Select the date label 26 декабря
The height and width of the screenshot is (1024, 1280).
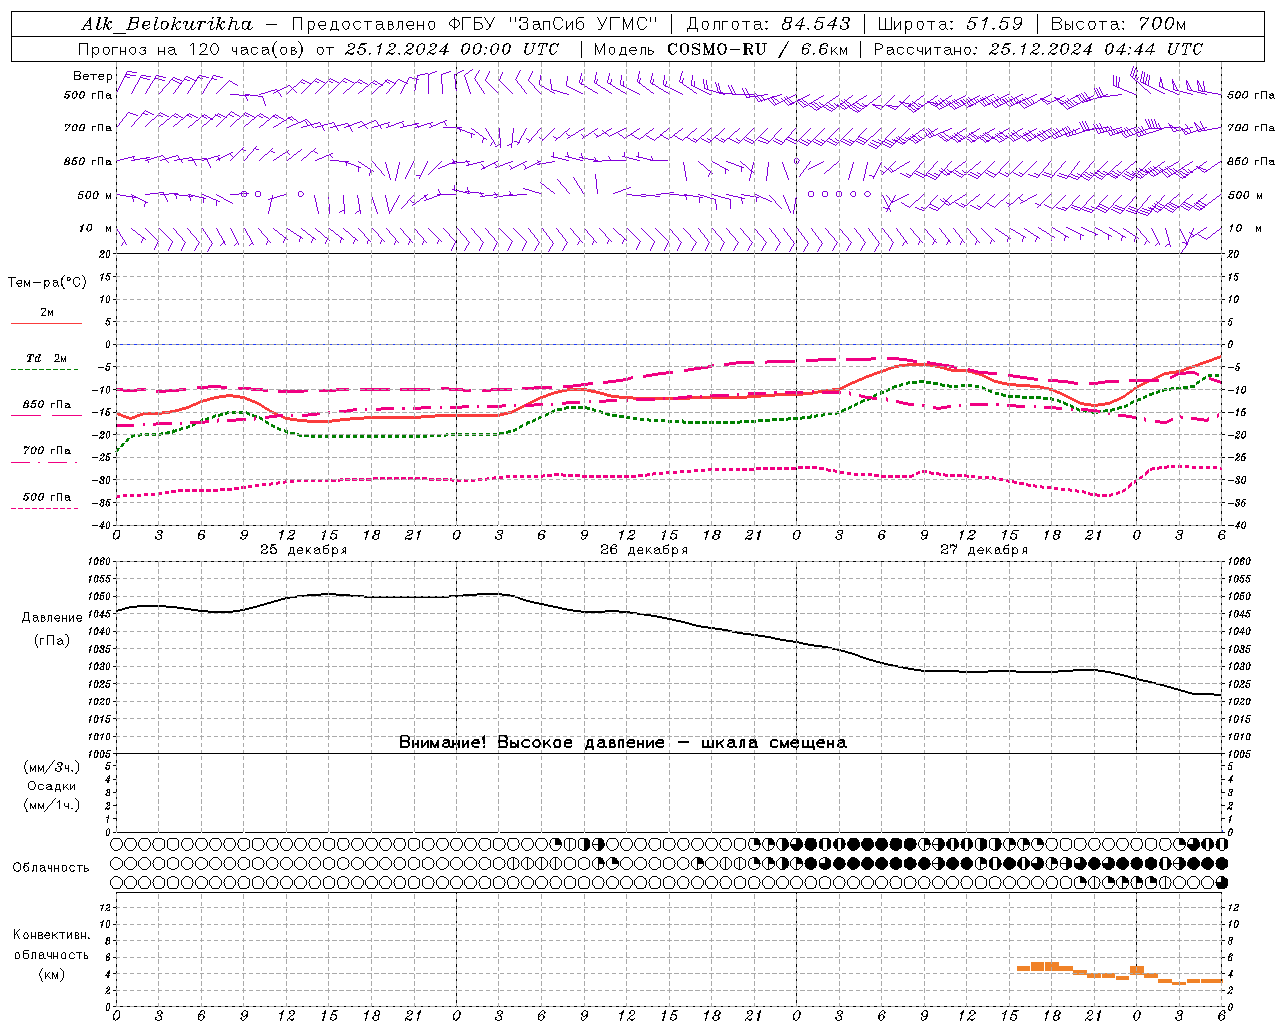tap(643, 550)
